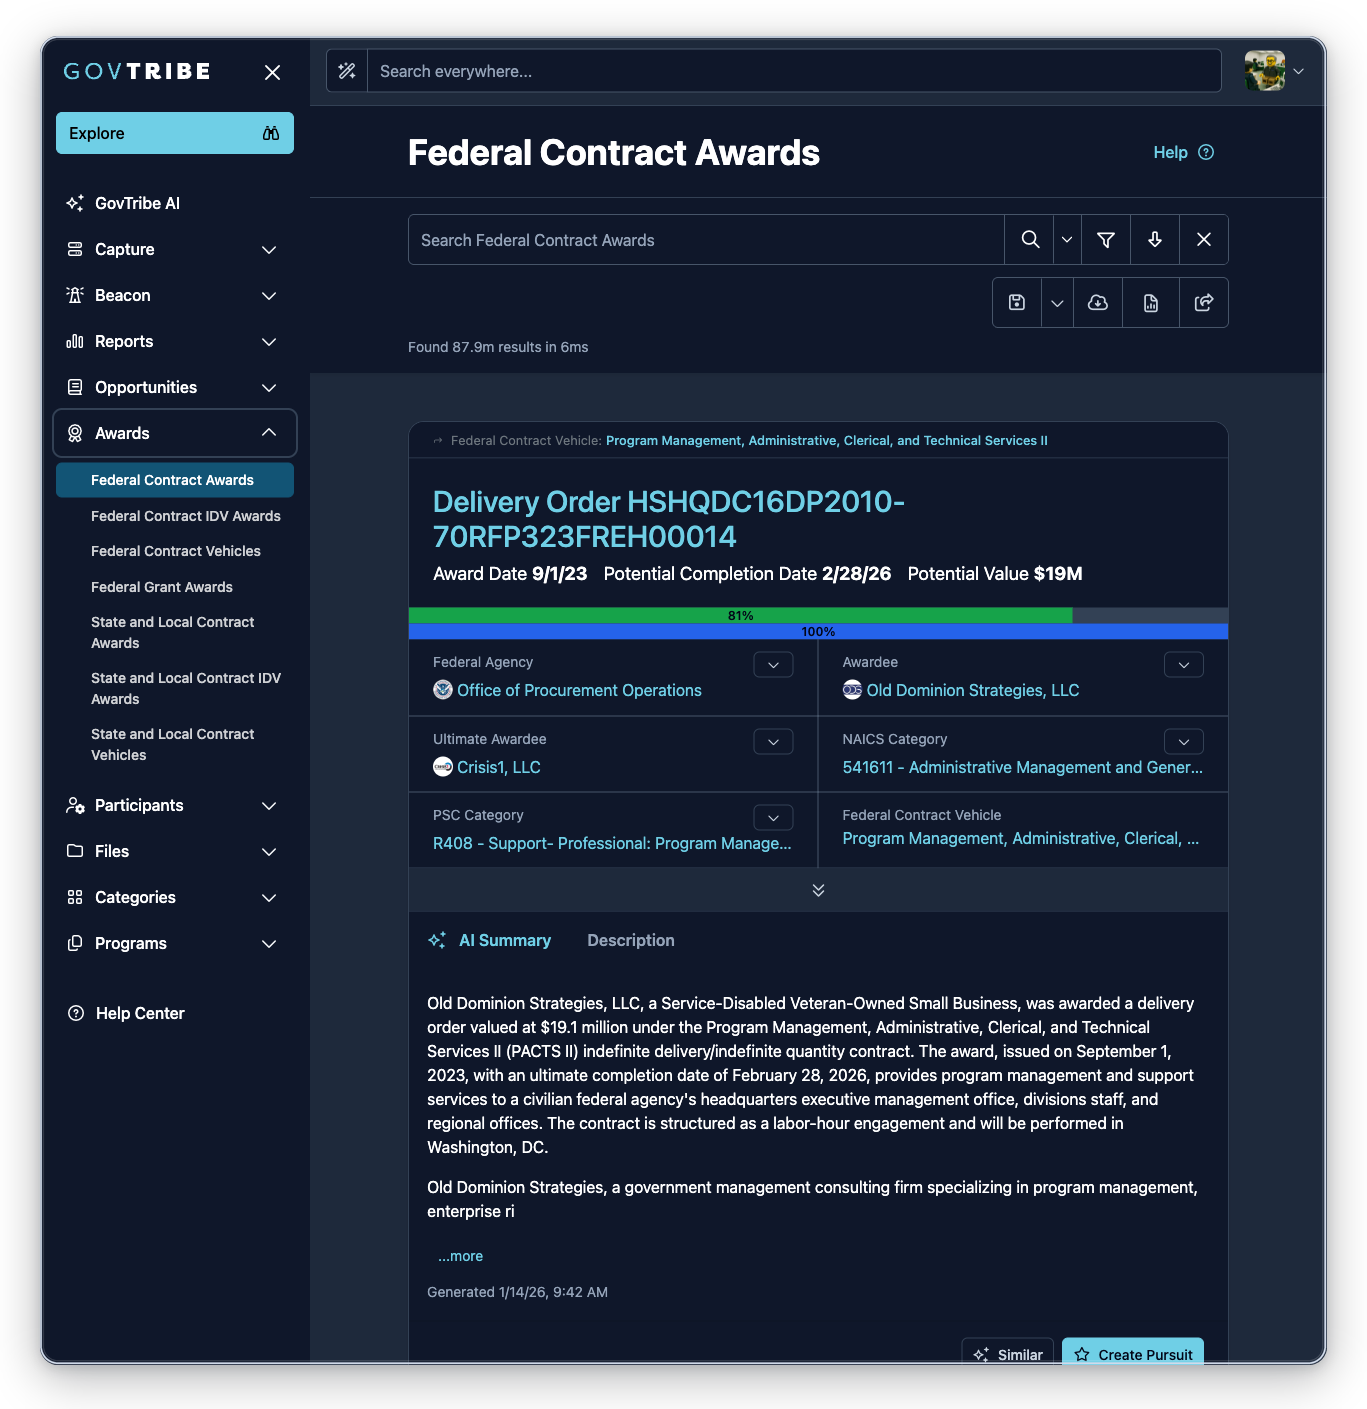Run search with the magnifier icon

(1030, 240)
